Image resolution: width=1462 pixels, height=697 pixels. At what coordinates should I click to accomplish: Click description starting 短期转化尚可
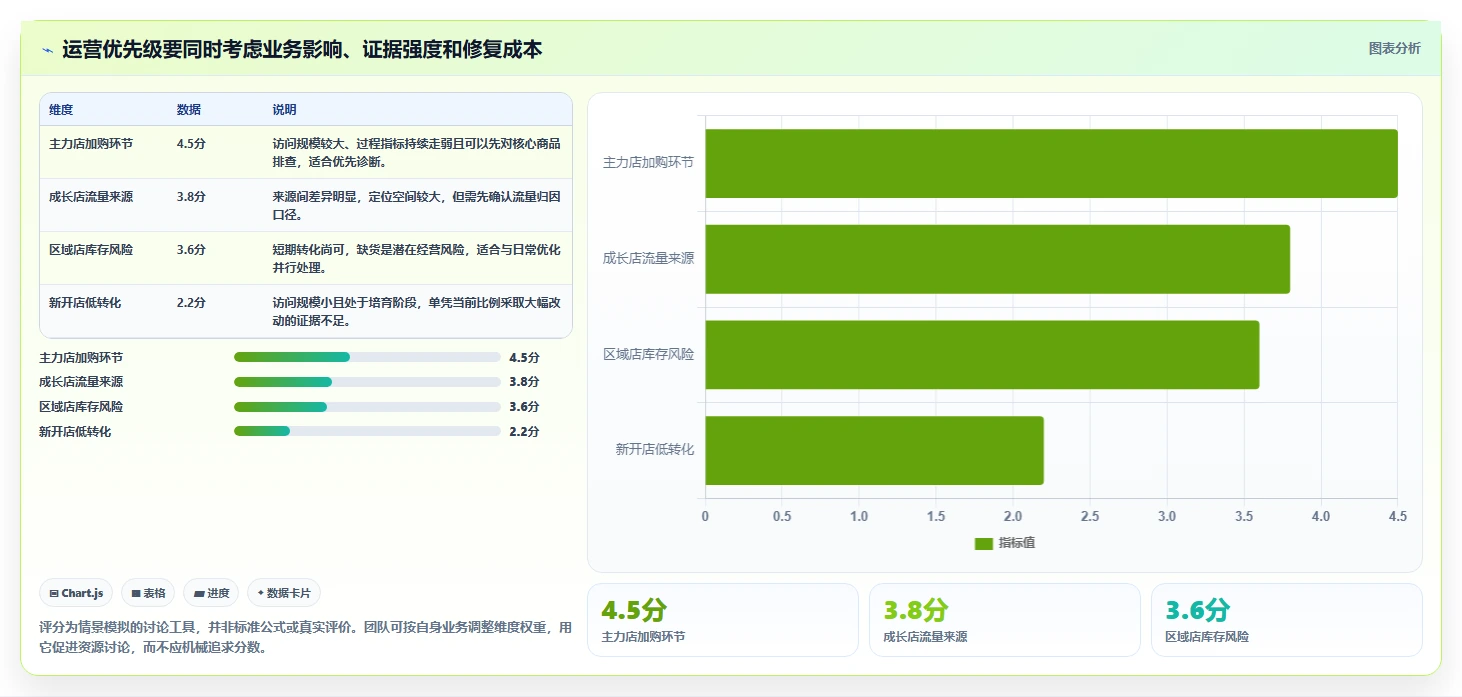tap(416, 259)
